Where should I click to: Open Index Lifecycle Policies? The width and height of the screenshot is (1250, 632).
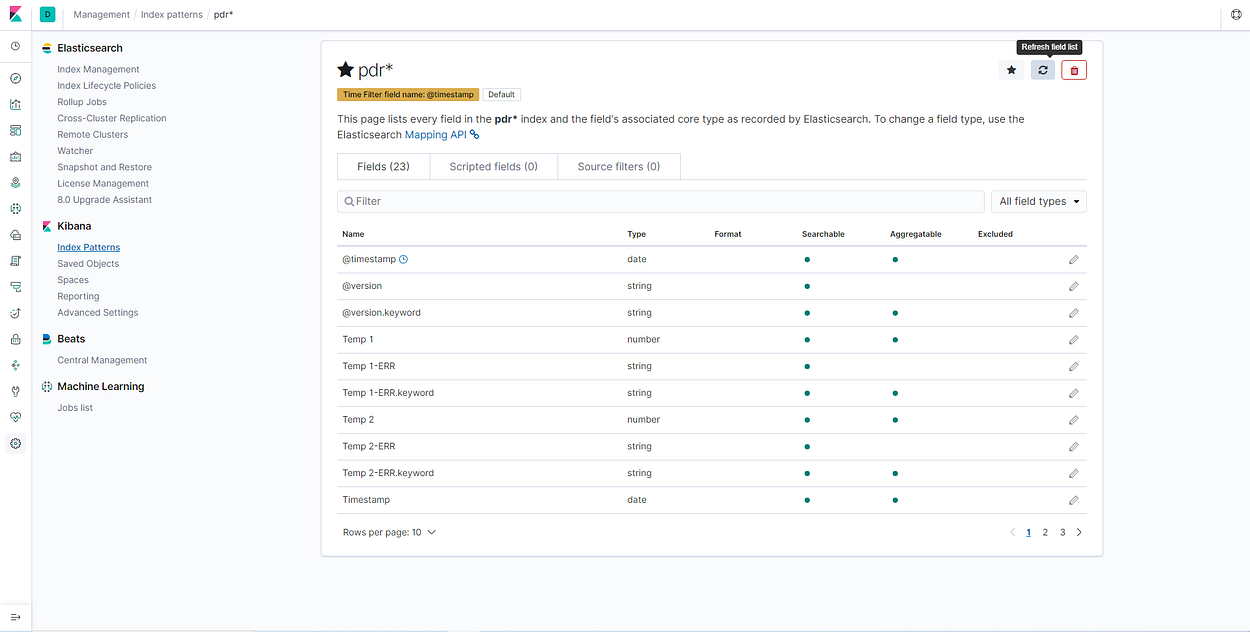(106, 86)
